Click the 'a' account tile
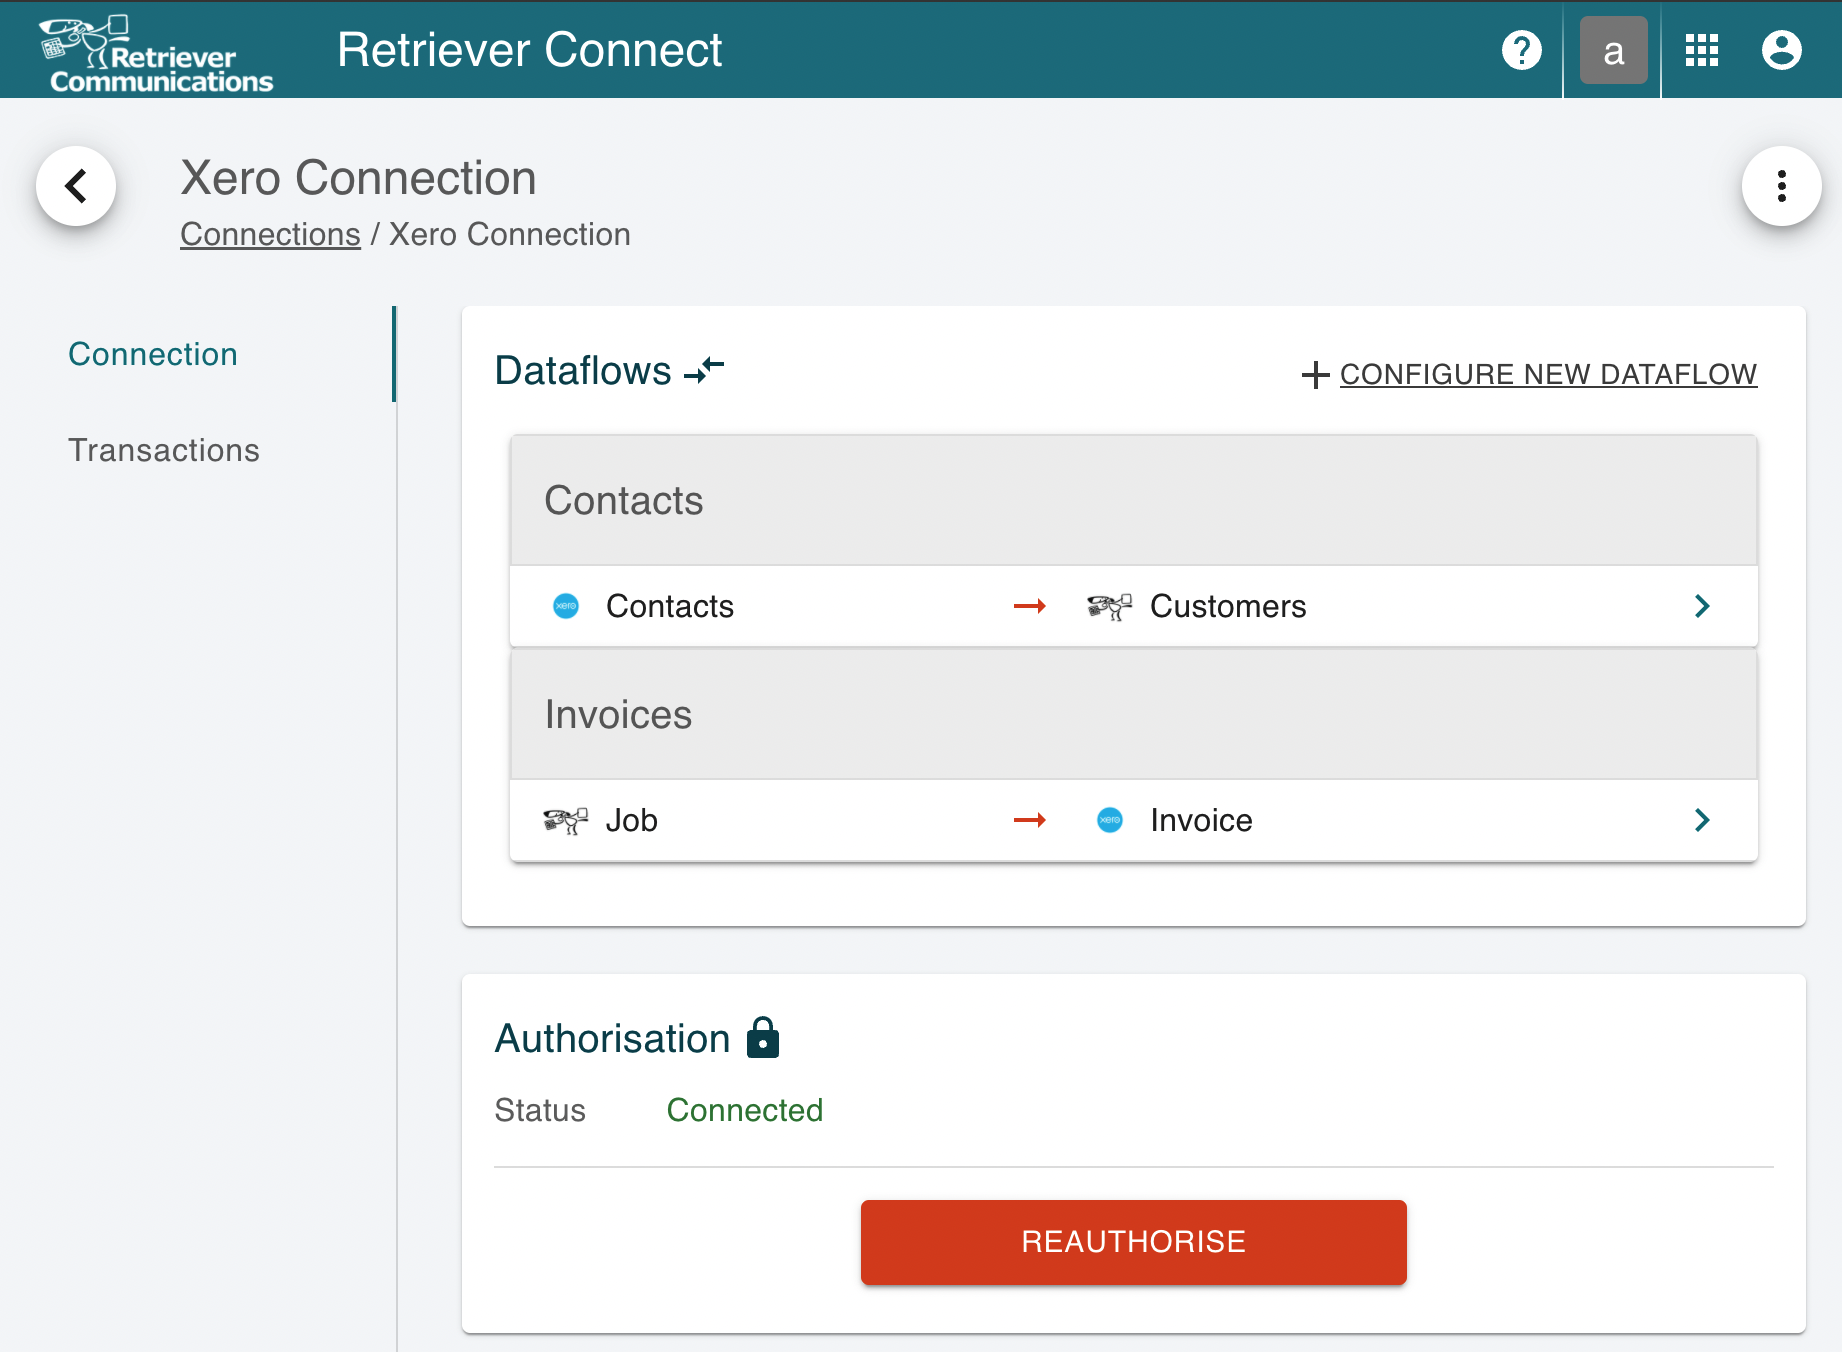Screen dimensions: 1842x1352 coord(1613,50)
